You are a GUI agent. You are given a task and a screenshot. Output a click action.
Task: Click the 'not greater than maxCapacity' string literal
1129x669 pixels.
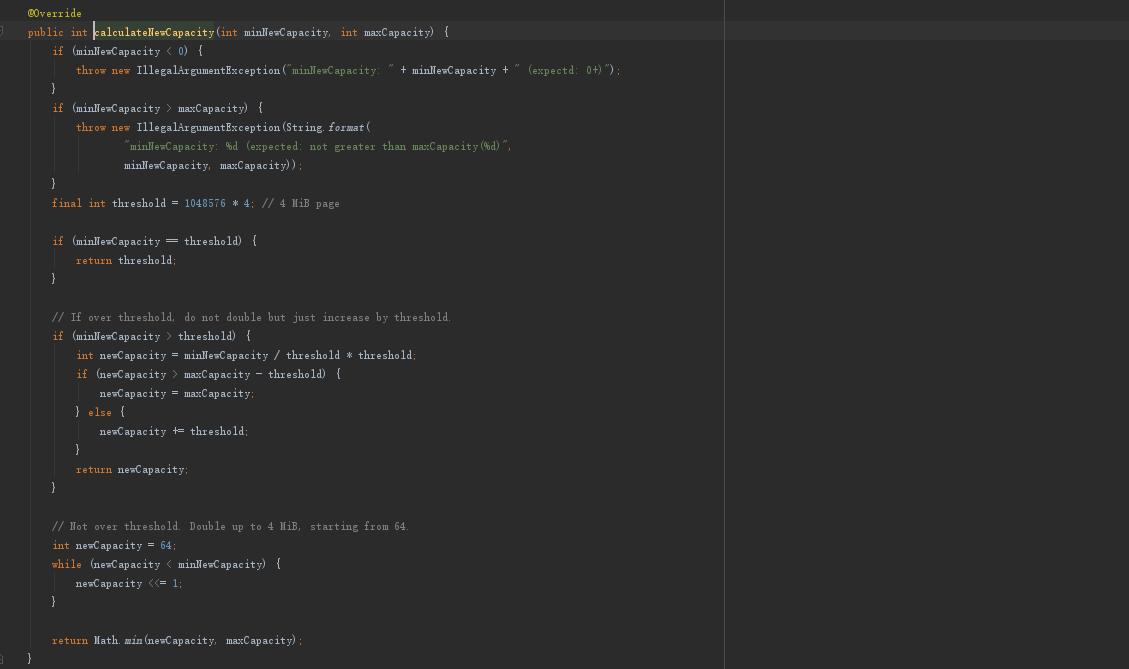(317, 146)
